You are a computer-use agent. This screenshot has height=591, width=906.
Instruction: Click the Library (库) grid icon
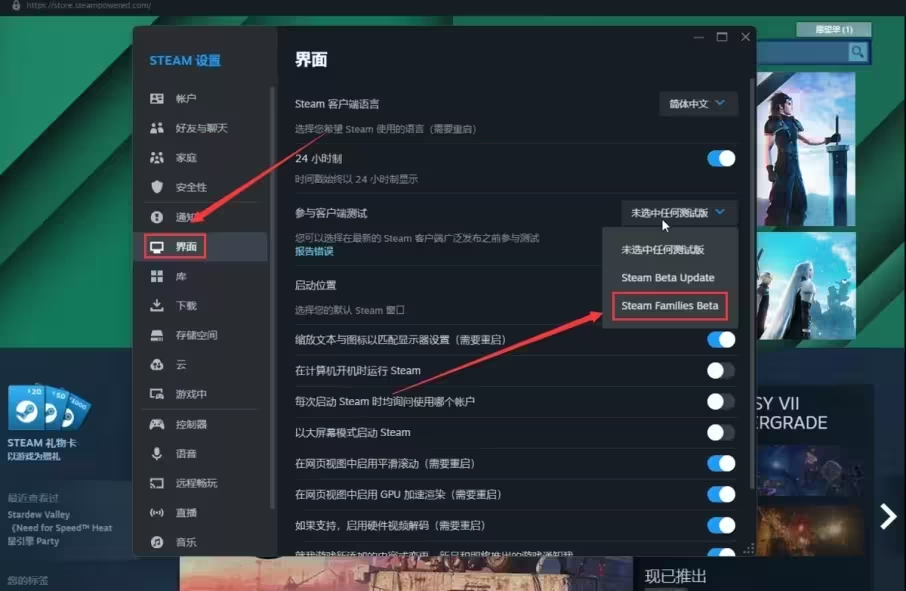click(x=157, y=277)
